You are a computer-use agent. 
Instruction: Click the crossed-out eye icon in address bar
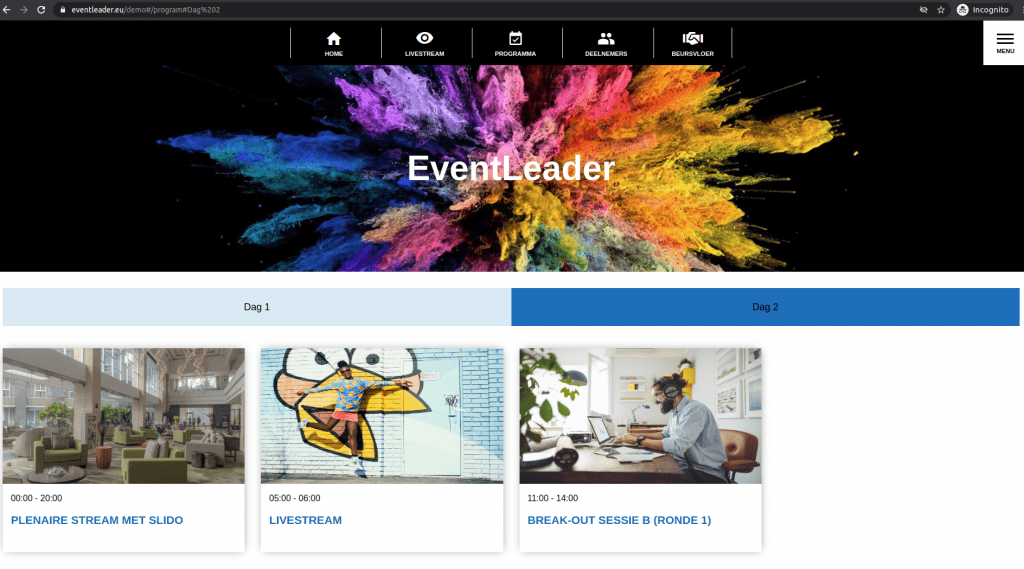[923, 10]
